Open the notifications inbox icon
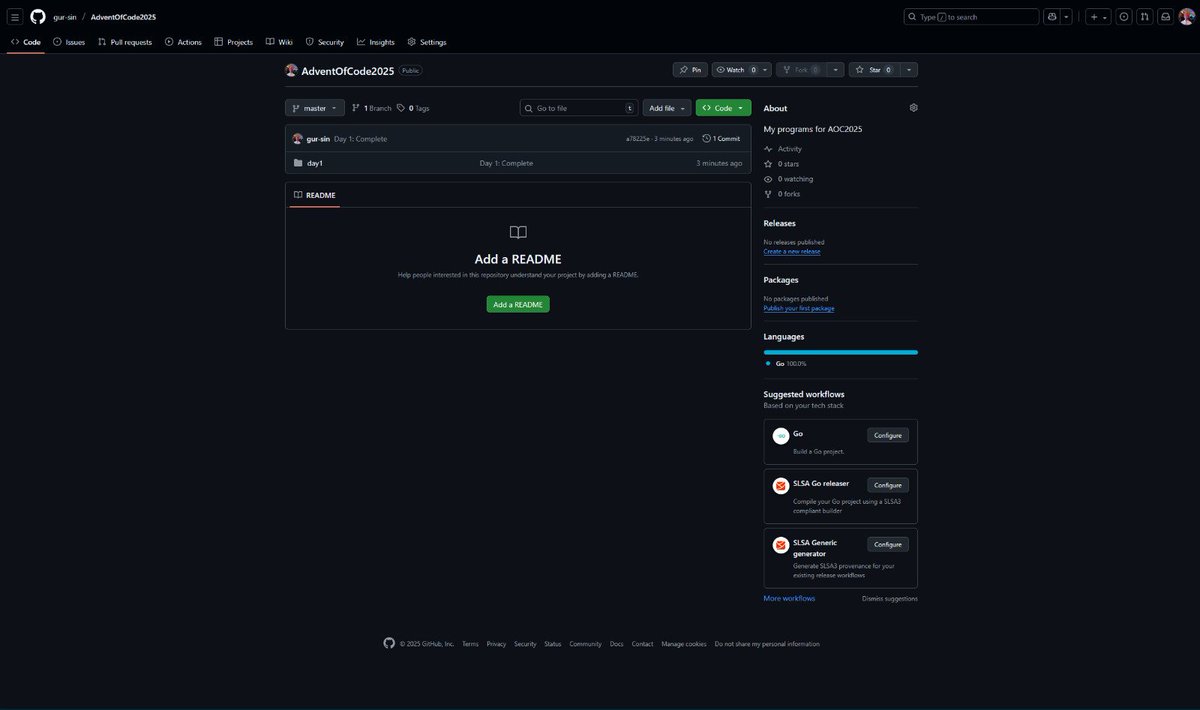1200x710 pixels. (x=1164, y=17)
